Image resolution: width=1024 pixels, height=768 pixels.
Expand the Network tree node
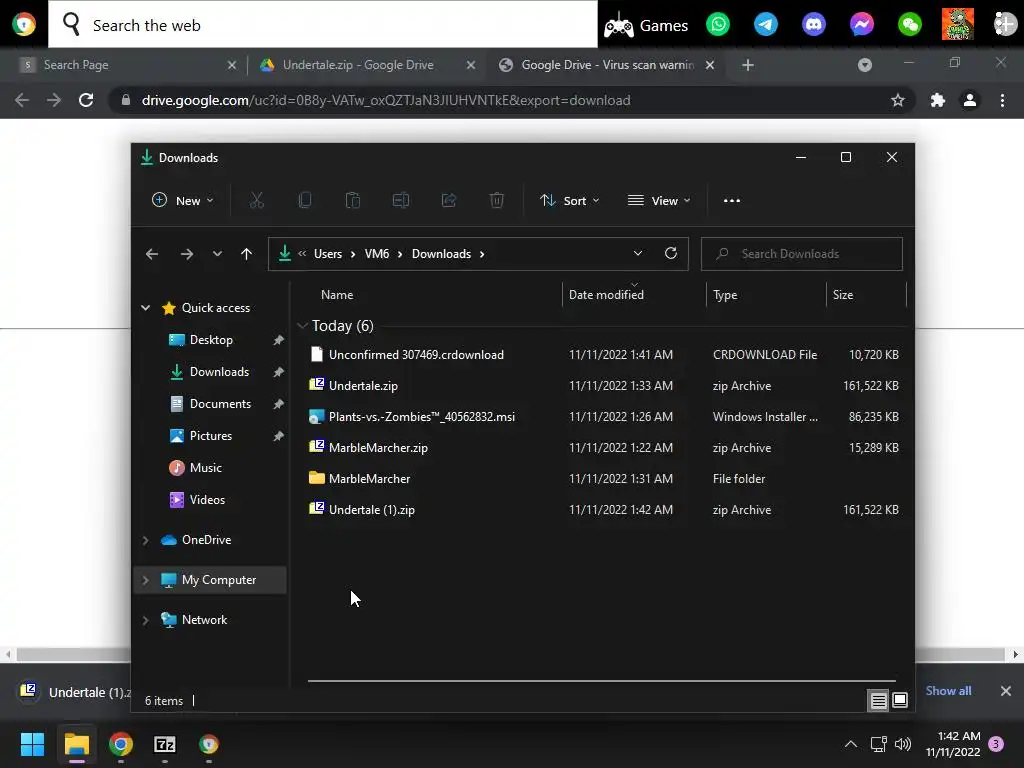(146, 620)
